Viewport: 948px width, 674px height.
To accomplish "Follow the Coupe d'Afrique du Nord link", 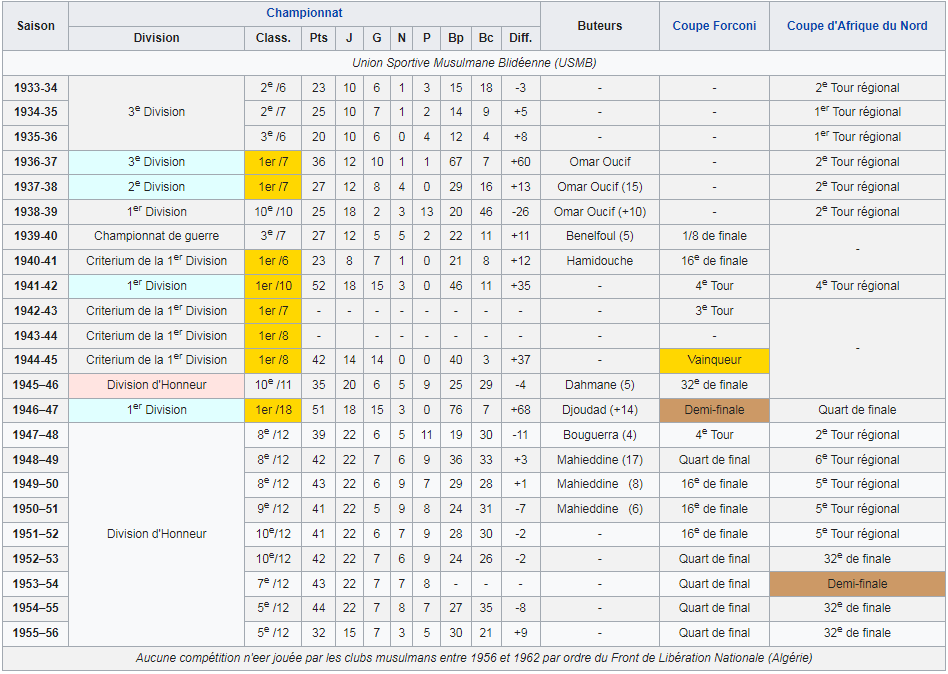I will coord(857,25).
